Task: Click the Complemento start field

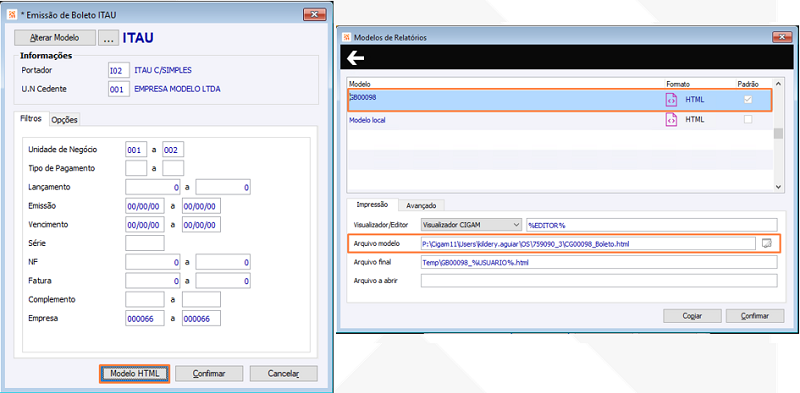Action: coord(145,300)
